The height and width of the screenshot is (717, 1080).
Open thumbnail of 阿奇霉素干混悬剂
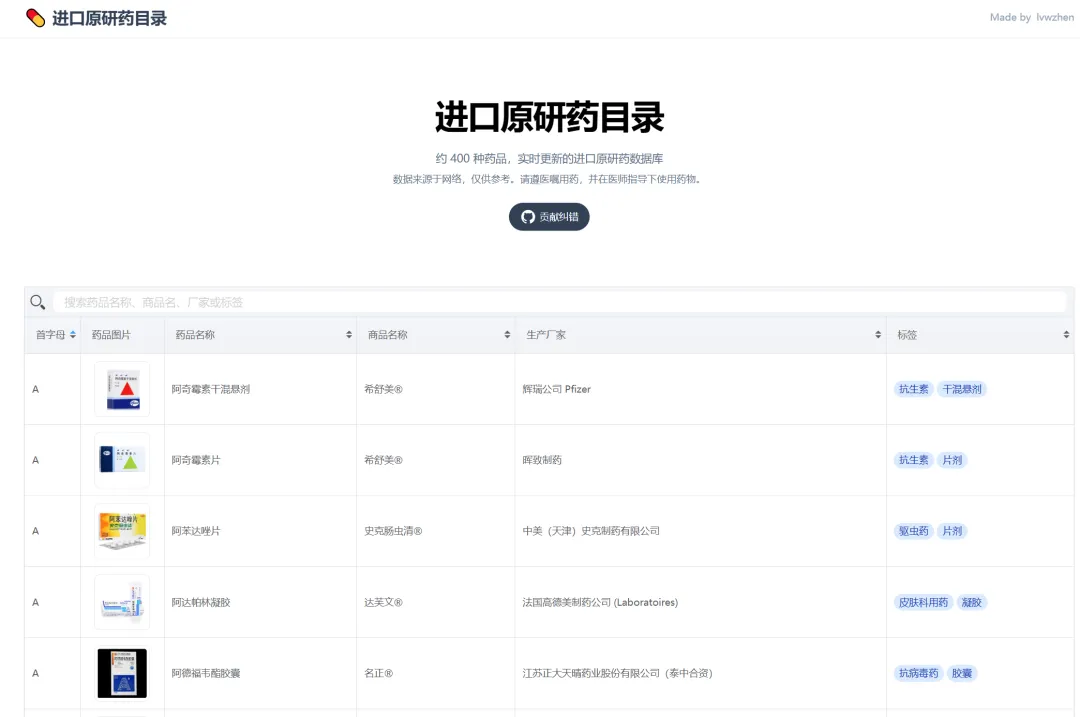pos(122,389)
